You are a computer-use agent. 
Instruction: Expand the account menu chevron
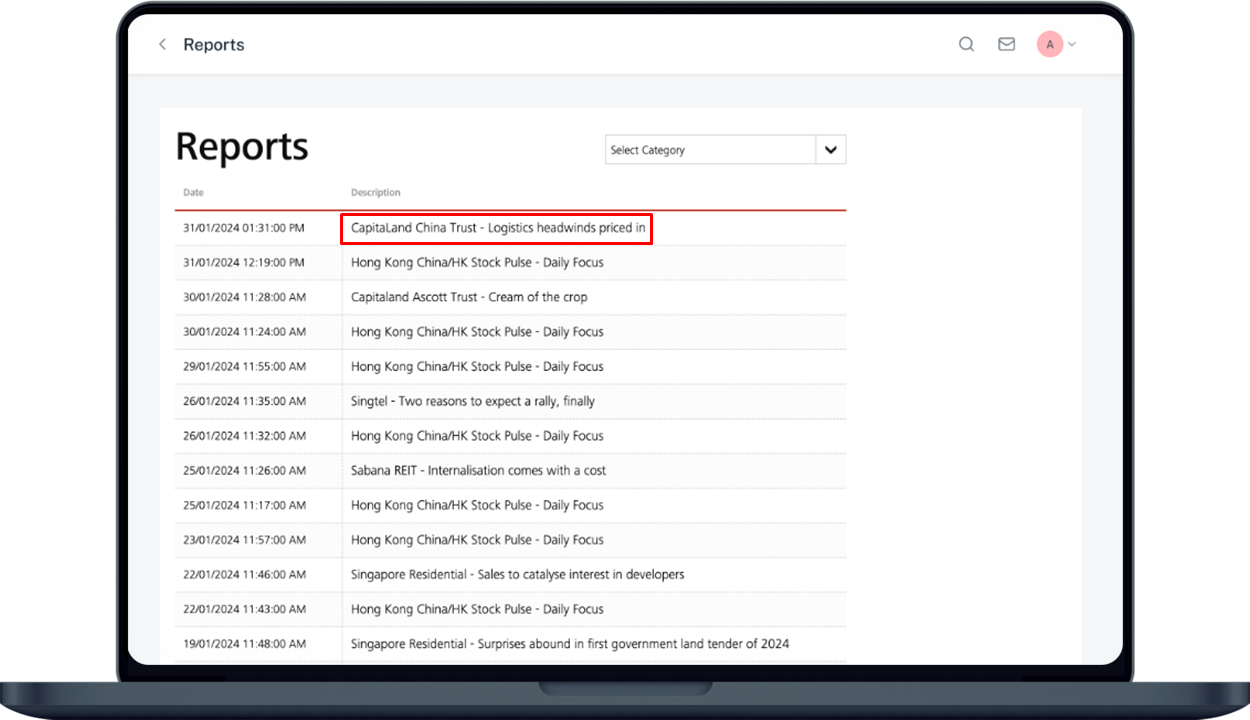click(x=1072, y=44)
